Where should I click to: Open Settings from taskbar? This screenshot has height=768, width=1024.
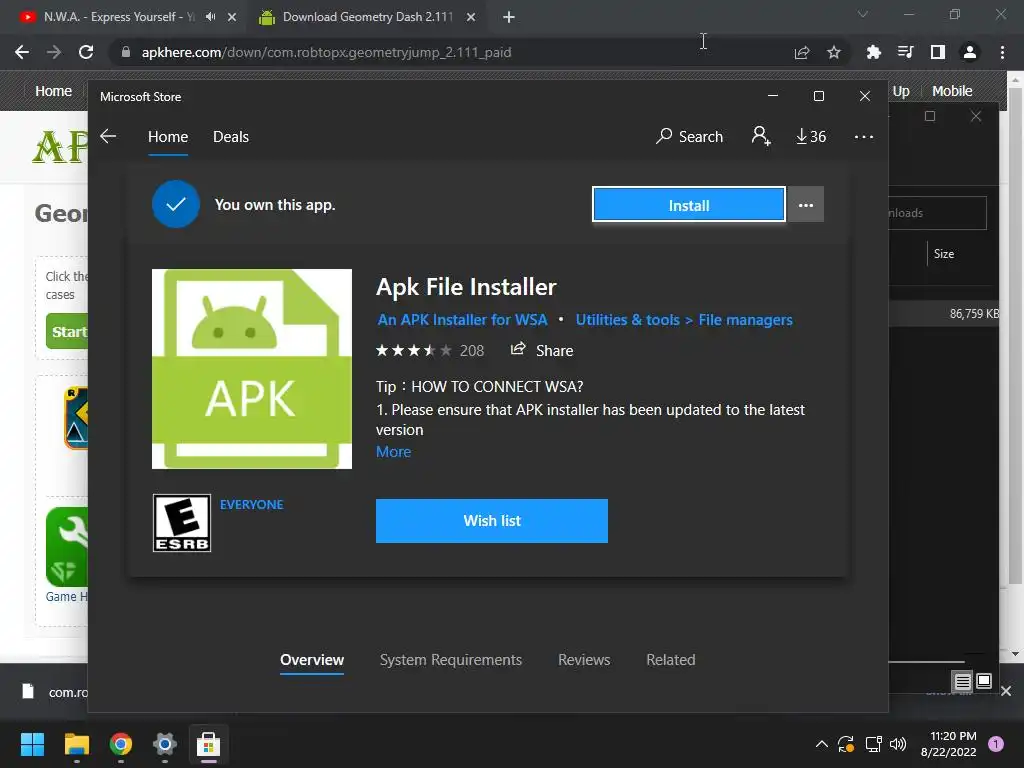coord(165,744)
